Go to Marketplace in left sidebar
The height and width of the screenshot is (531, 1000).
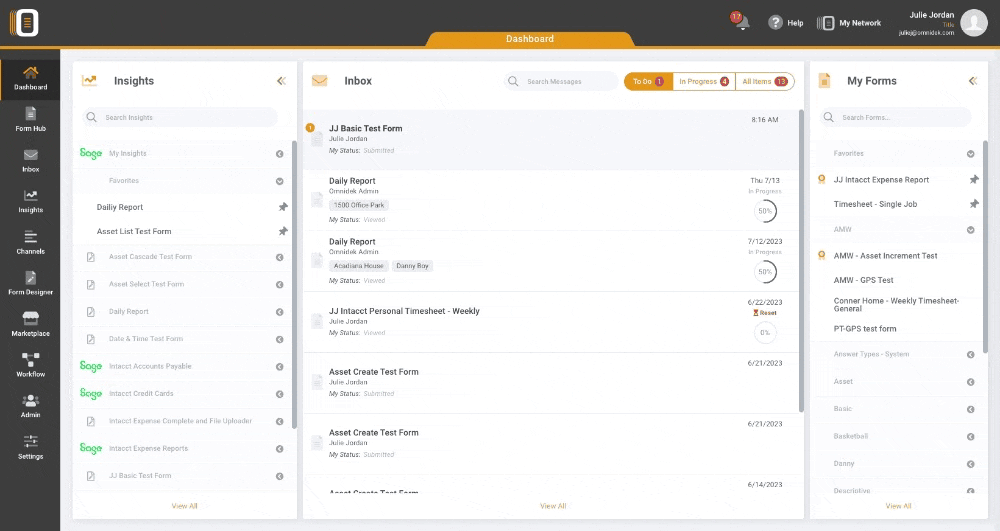tap(30, 323)
